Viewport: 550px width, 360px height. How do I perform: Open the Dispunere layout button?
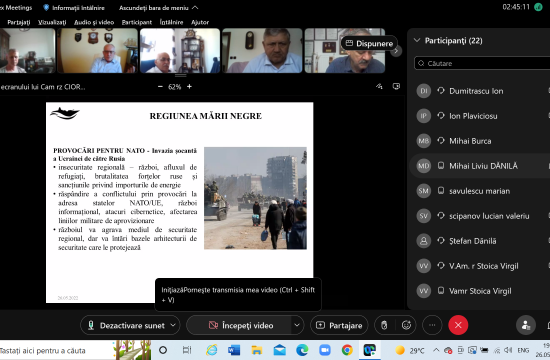[369, 44]
